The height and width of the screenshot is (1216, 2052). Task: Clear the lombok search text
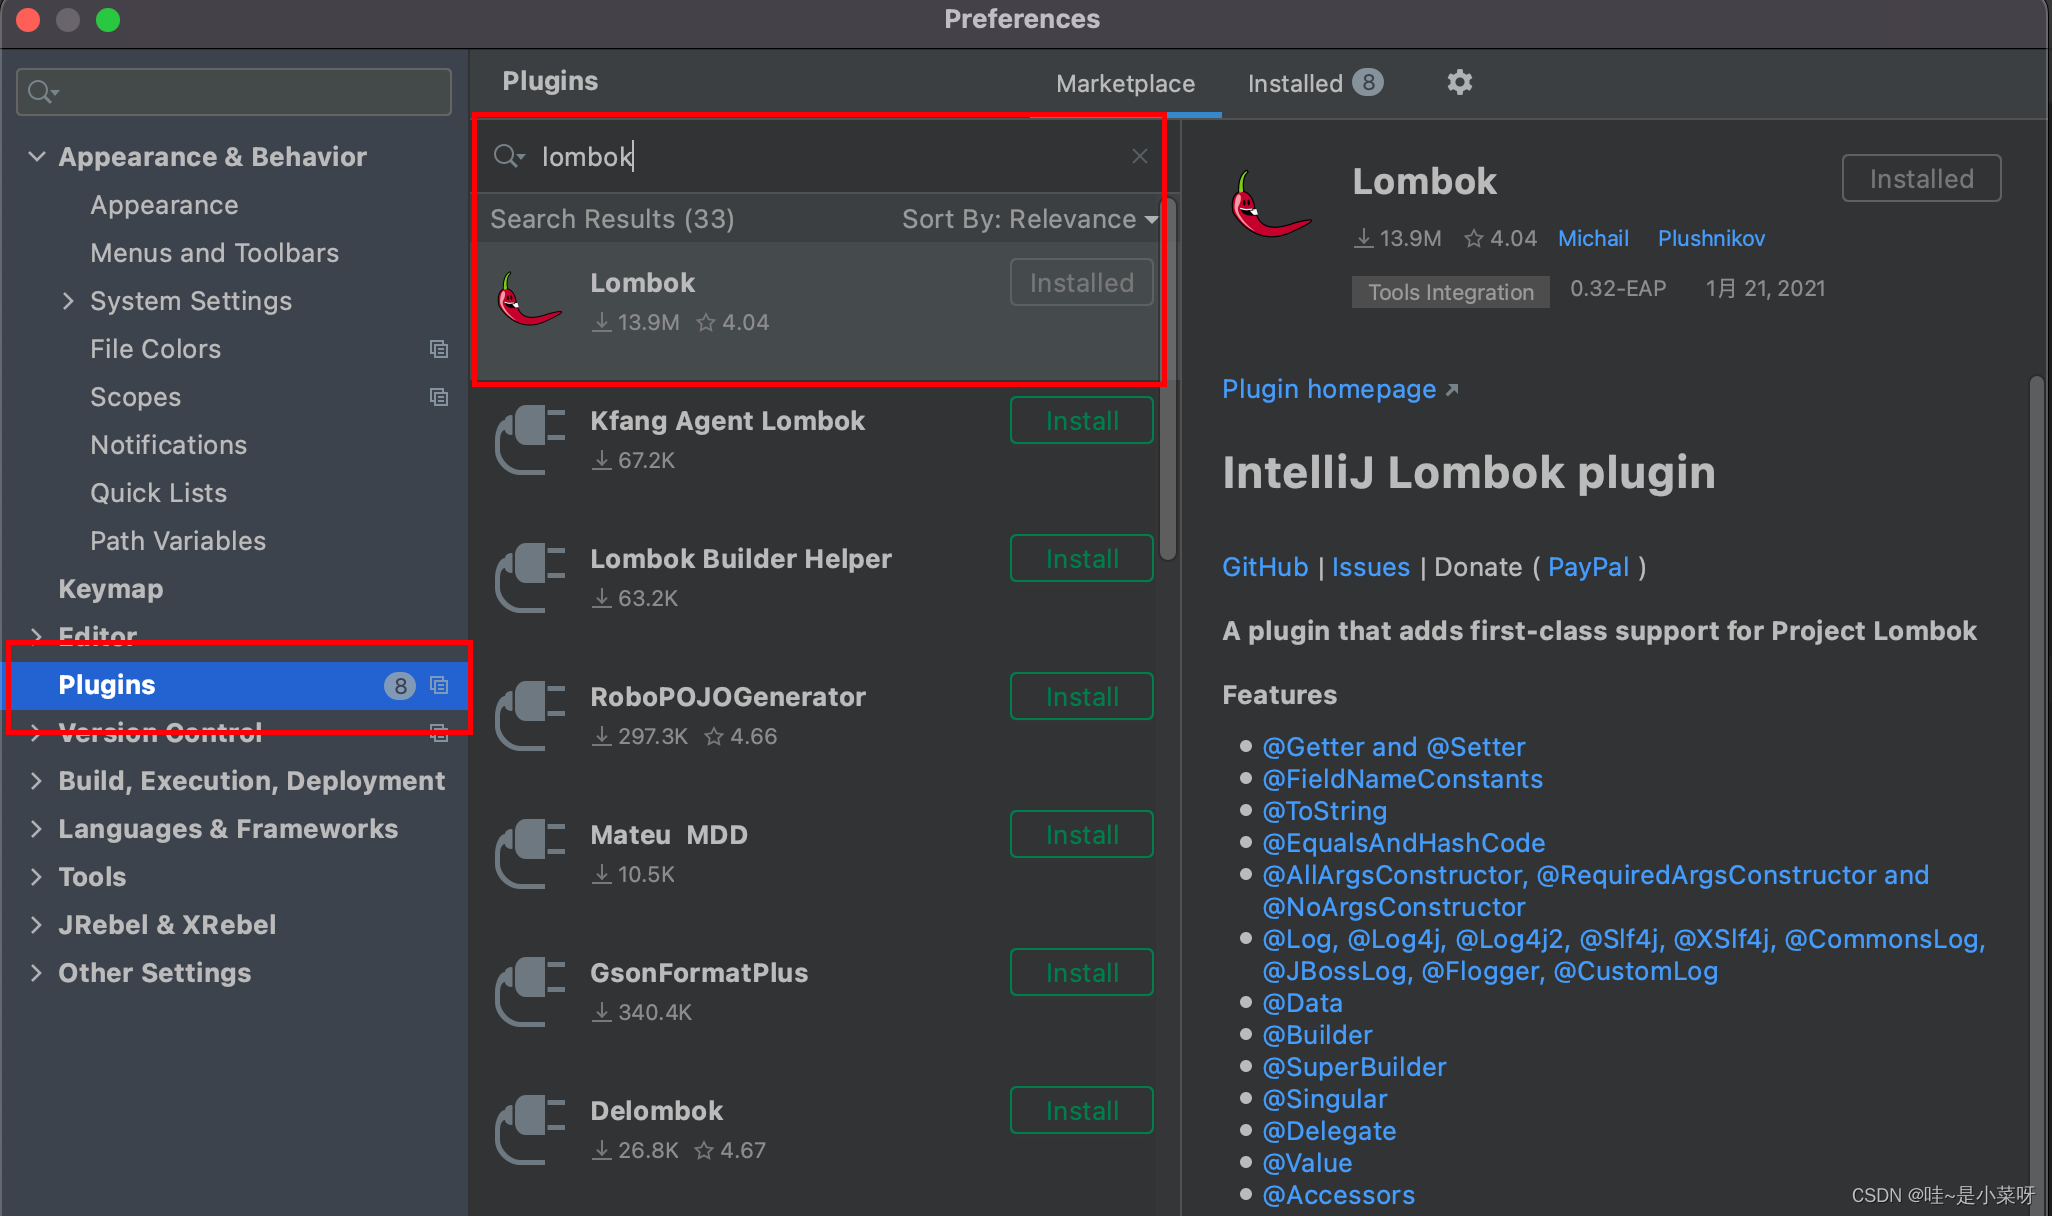click(1139, 156)
